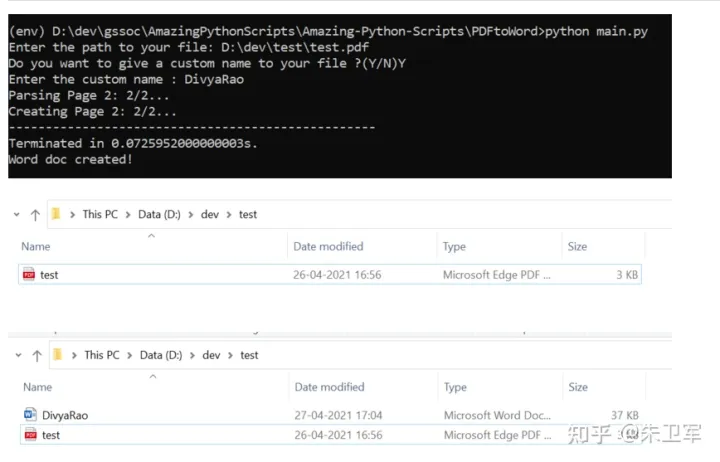Sort by Date modified in the top Explorer window
The height and width of the screenshot is (462, 720).
328,246
